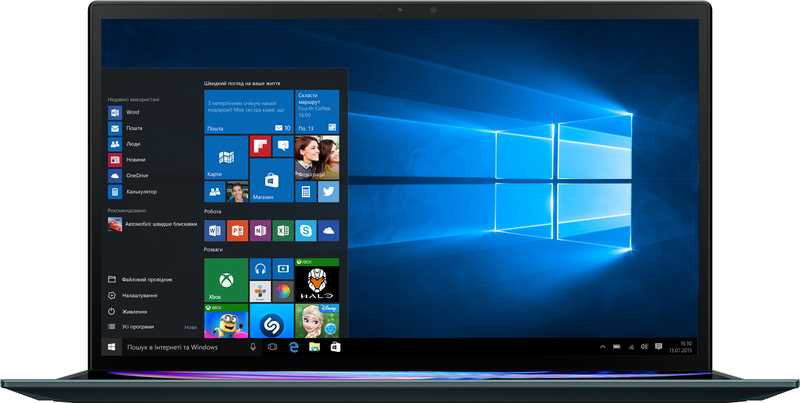Image resolution: width=800 pixels, height=403 pixels.
Task: Open the Фотографії photos tile
Action: tap(317, 157)
